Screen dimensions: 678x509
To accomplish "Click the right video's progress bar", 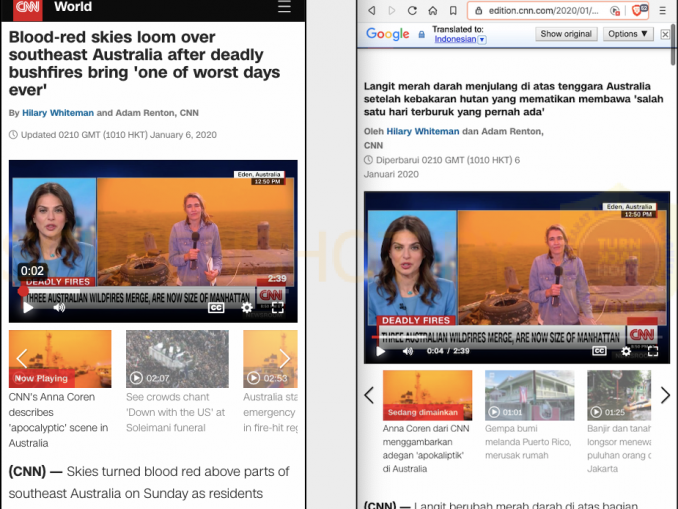I will pyautogui.click(x=516, y=337).
